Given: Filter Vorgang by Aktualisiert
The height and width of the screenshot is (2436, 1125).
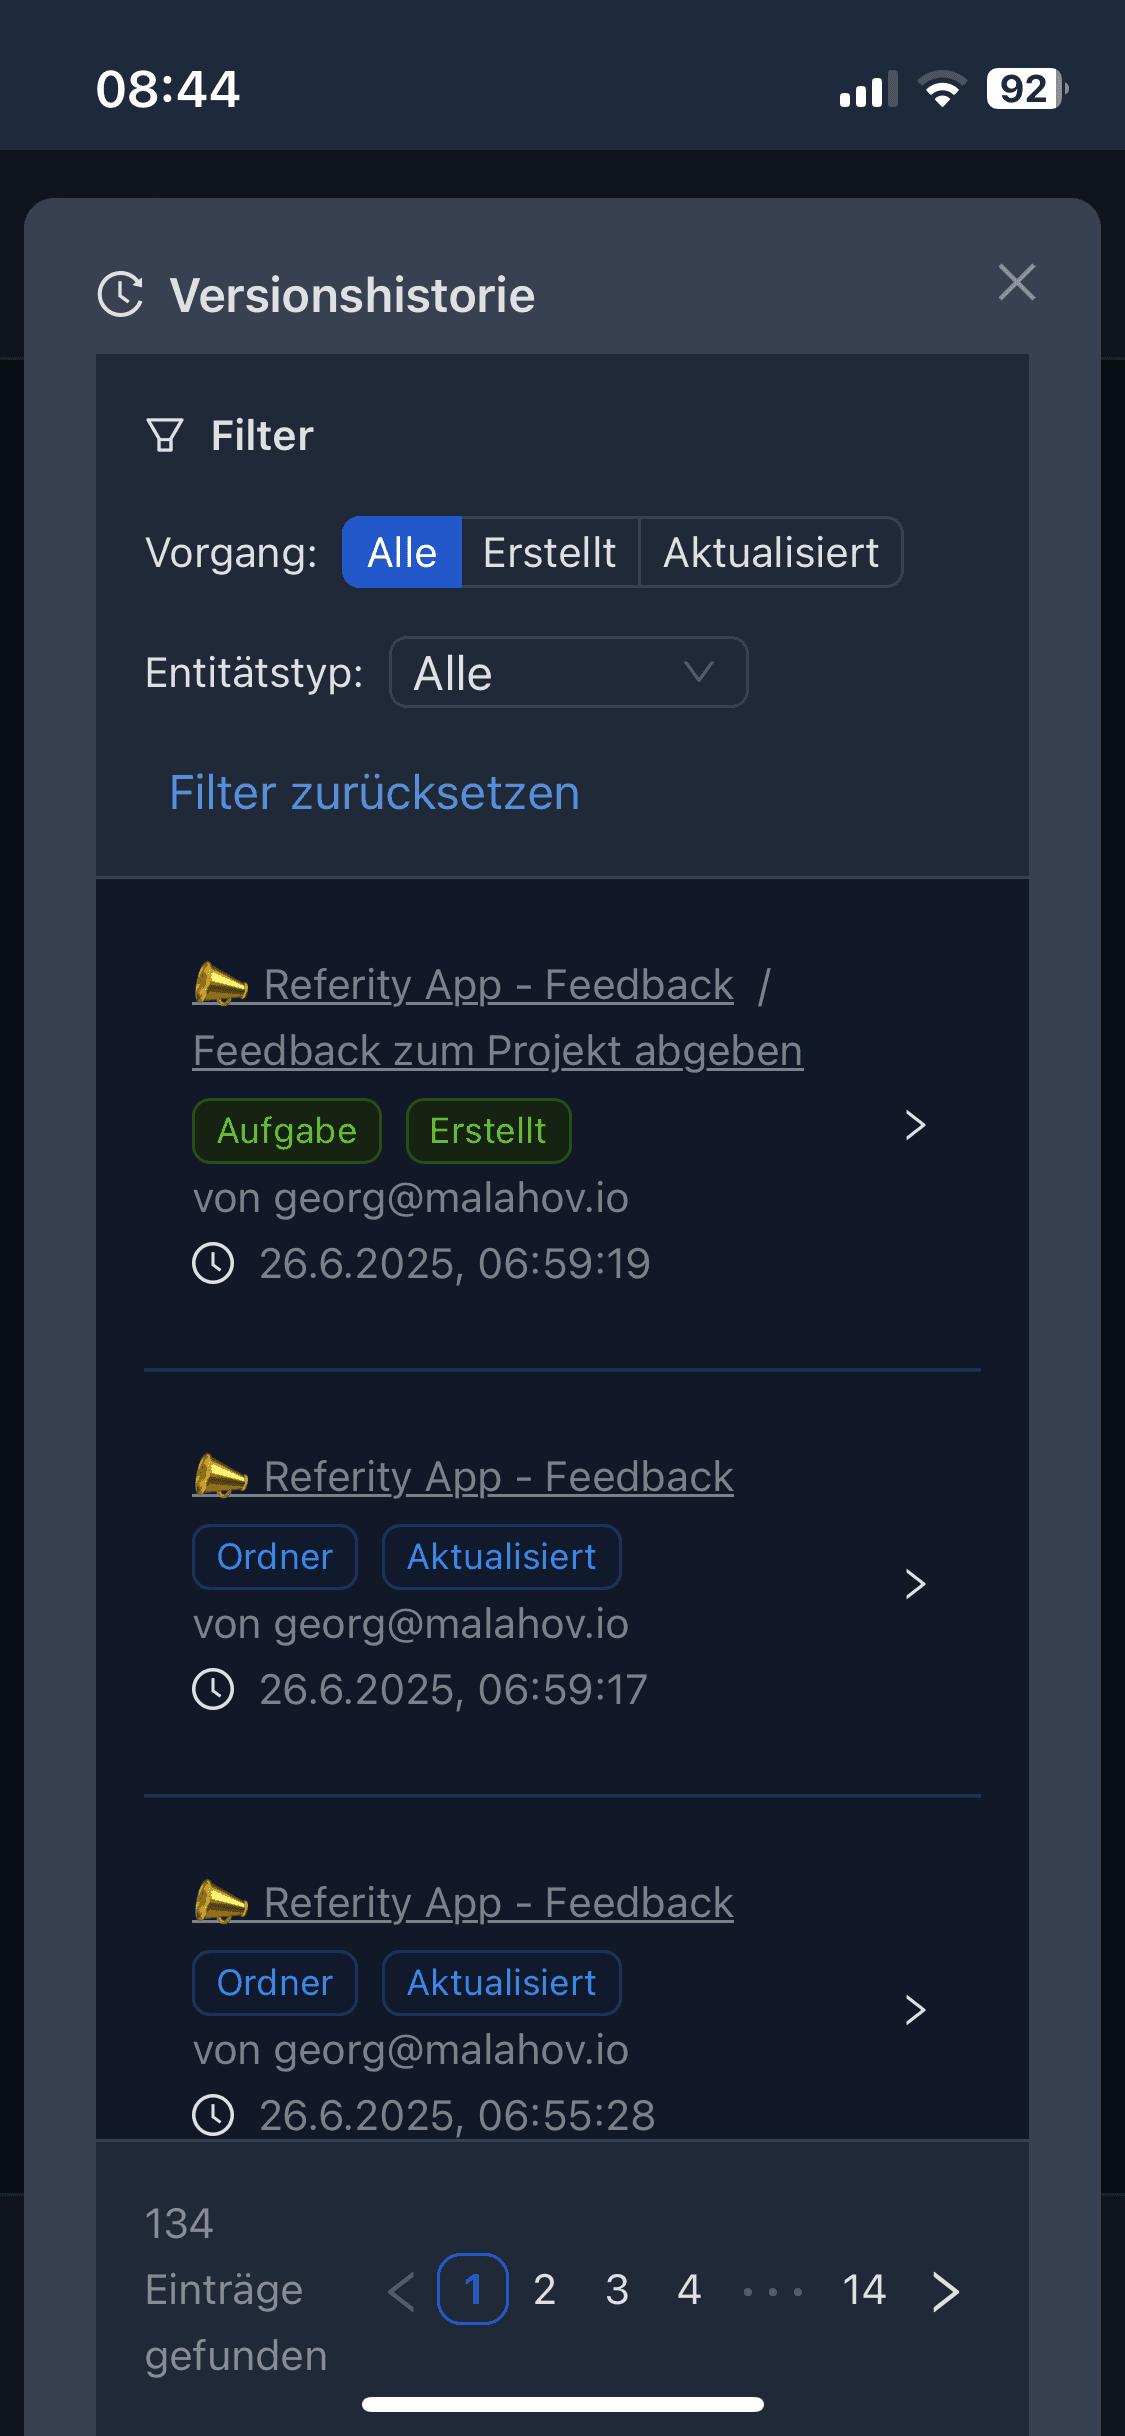Looking at the screenshot, I should [771, 553].
